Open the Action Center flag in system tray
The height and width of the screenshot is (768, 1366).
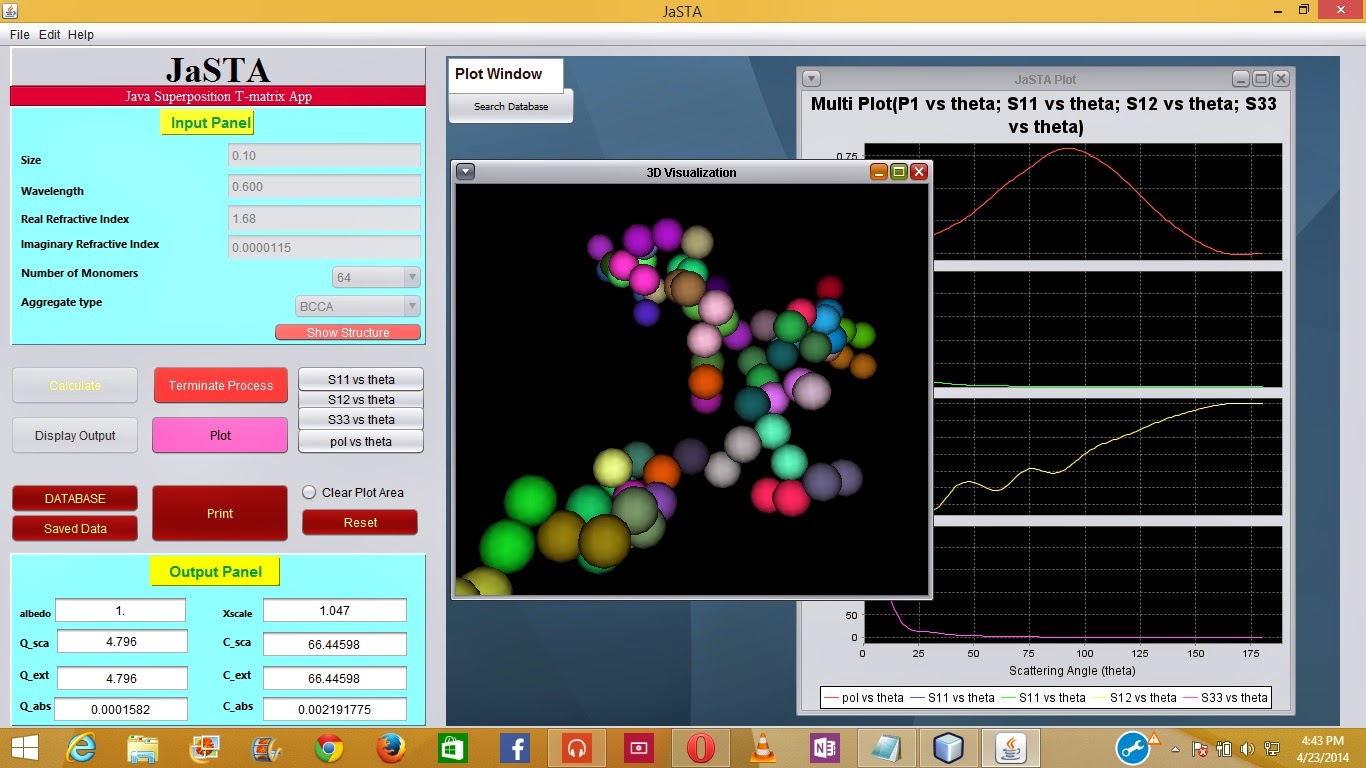(x=1199, y=748)
